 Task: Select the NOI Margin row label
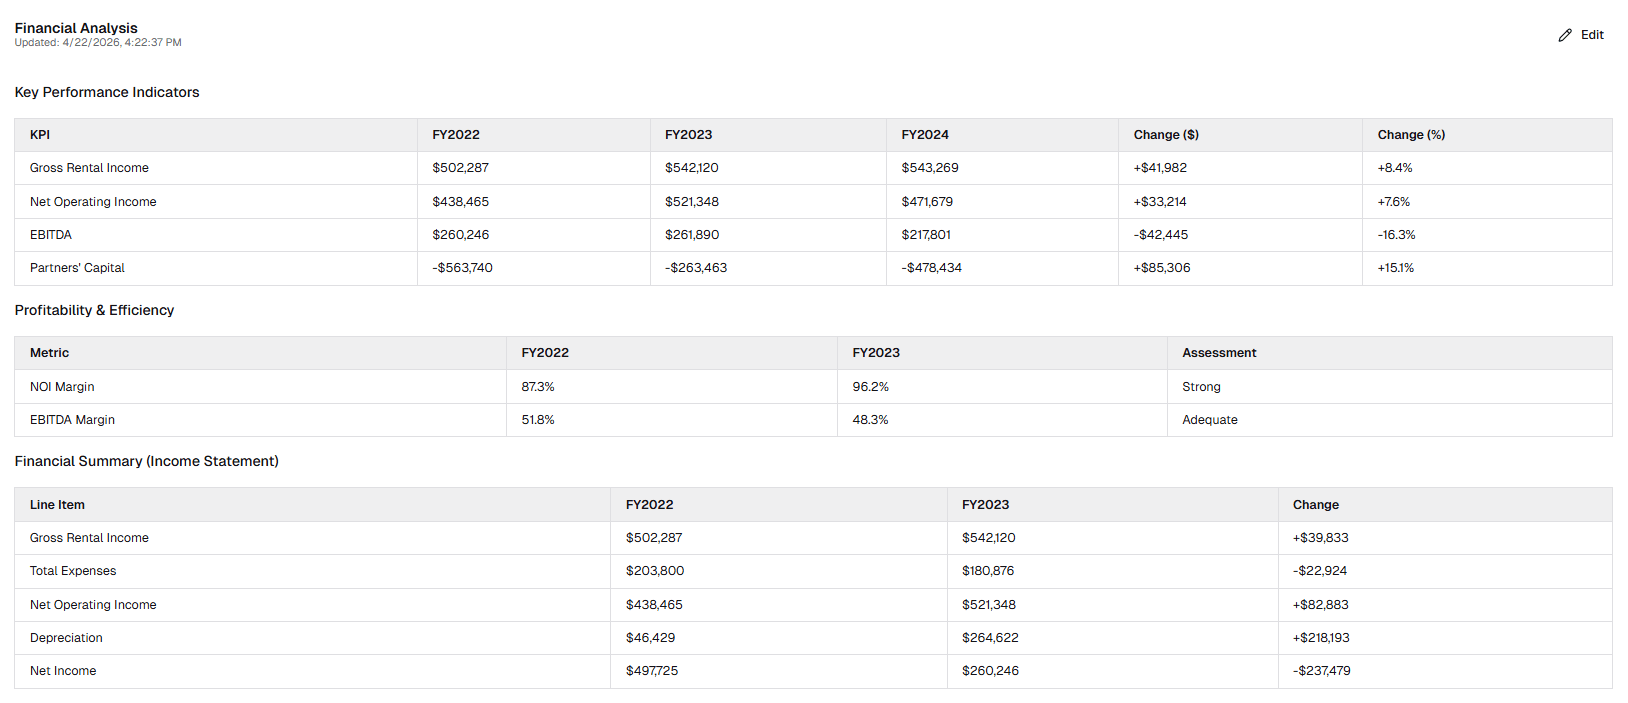click(x=62, y=387)
